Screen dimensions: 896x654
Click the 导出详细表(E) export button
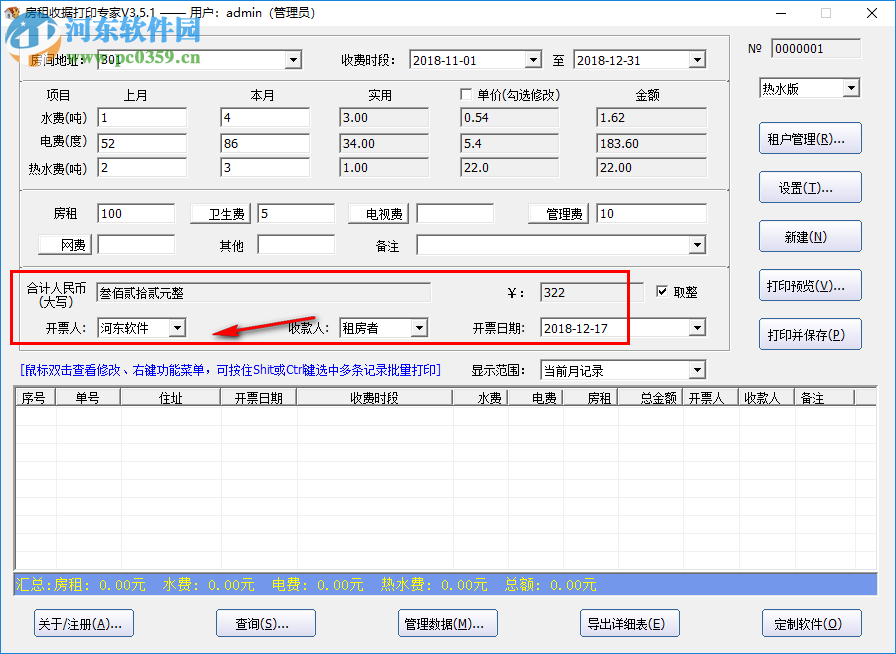tap(629, 622)
